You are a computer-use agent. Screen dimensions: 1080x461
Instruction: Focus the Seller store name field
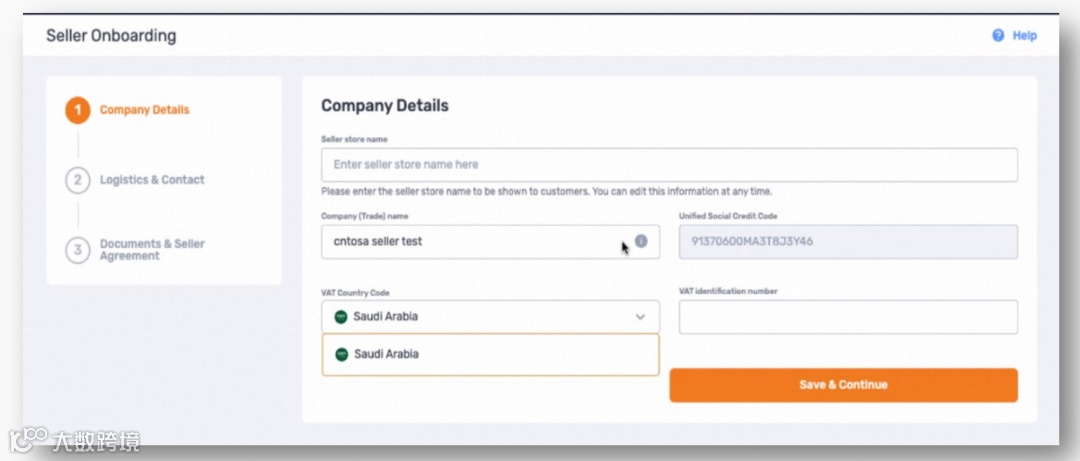click(669, 165)
